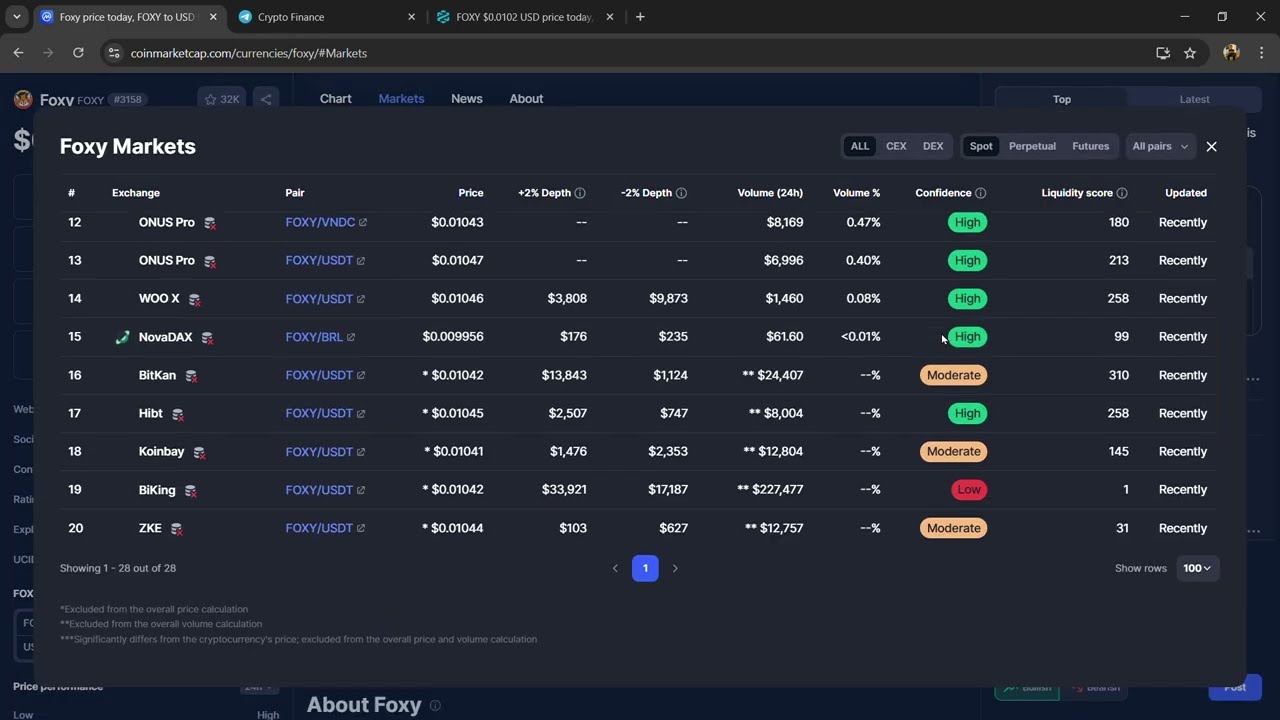
Task: Click the badge icon next to WOO X
Action: tap(194, 299)
